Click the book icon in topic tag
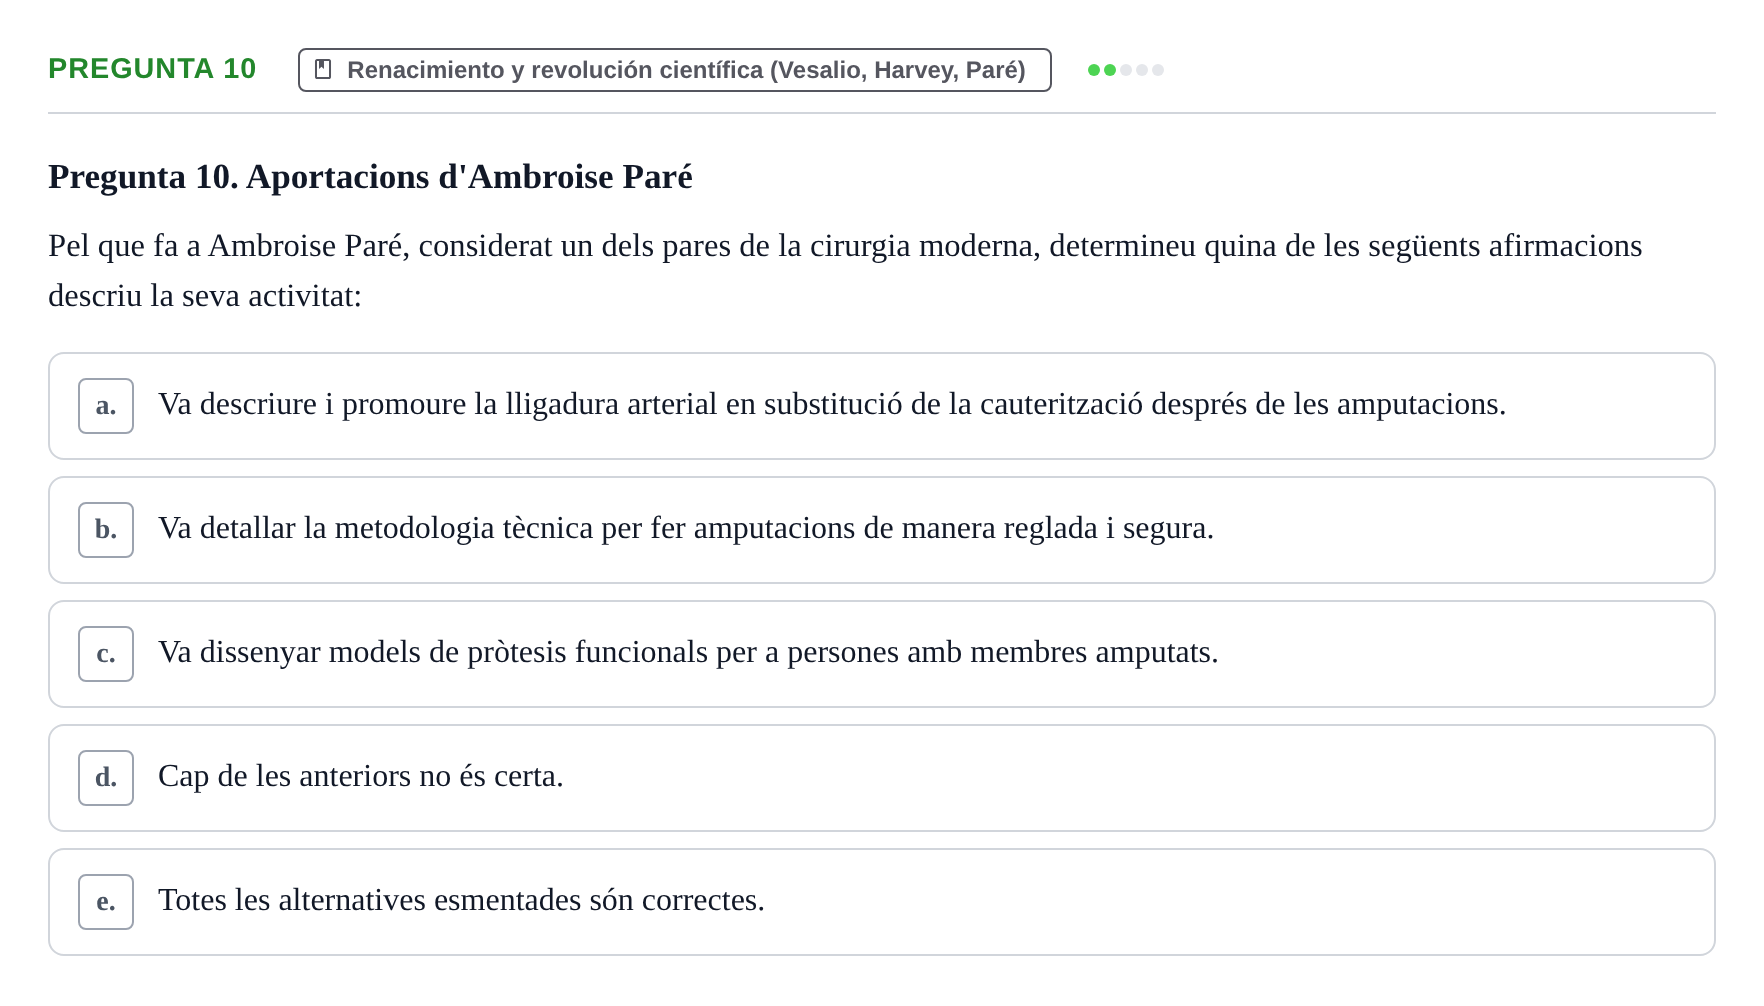The image size is (1764, 1006). [x=323, y=69]
